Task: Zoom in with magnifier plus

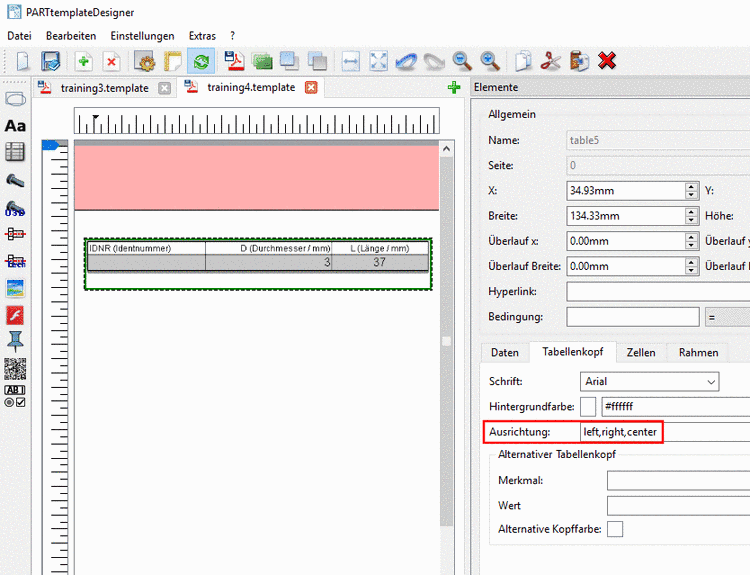Action: (x=490, y=61)
